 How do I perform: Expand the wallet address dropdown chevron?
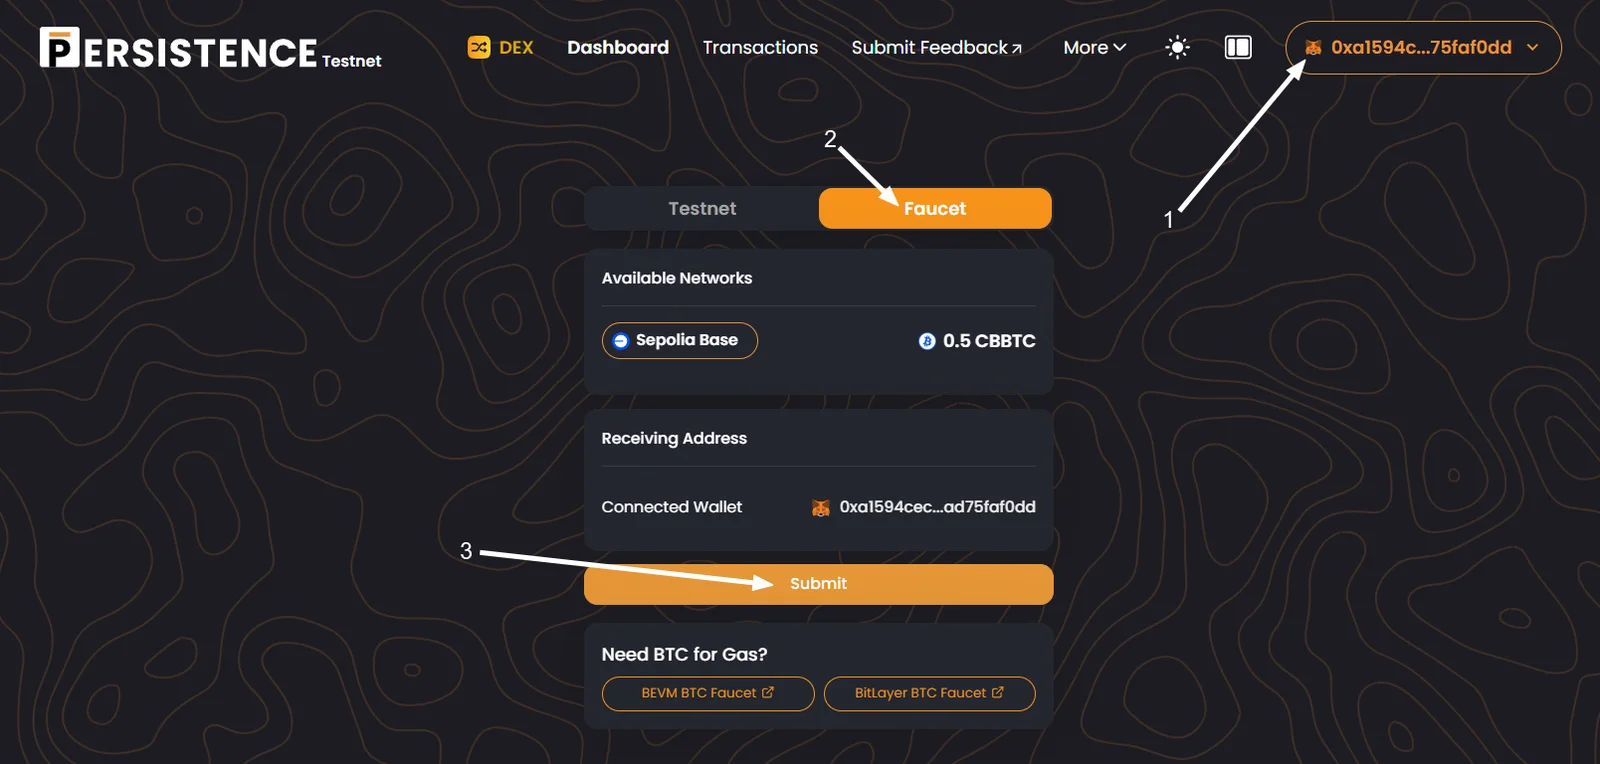pyautogui.click(x=1532, y=47)
